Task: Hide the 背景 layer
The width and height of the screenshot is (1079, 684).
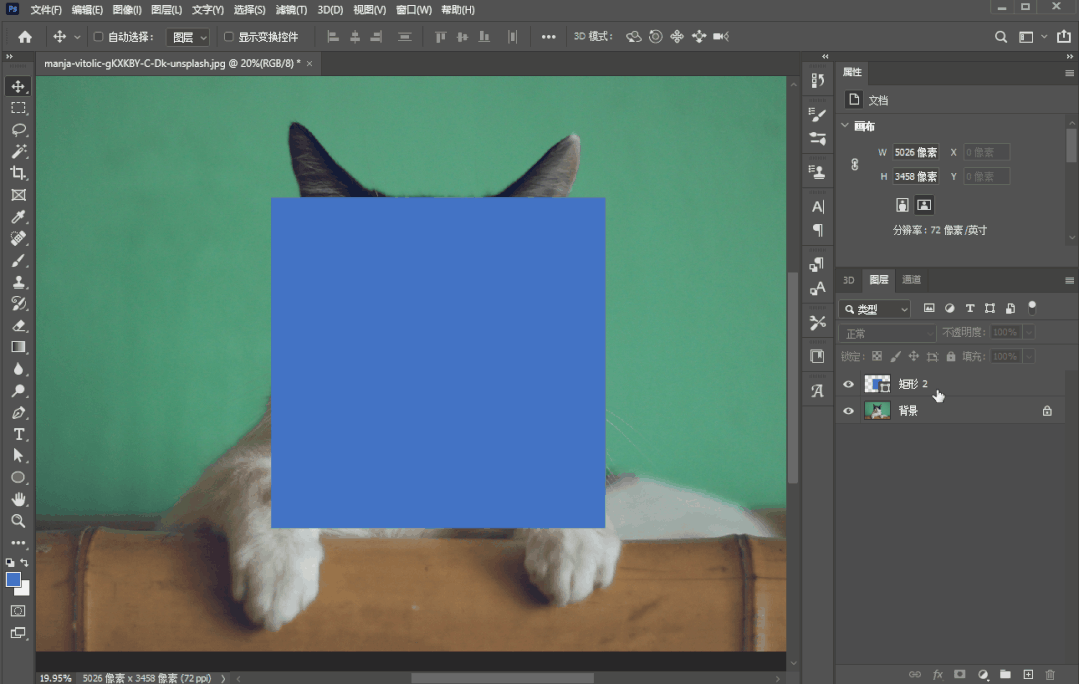Action: click(x=848, y=411)
